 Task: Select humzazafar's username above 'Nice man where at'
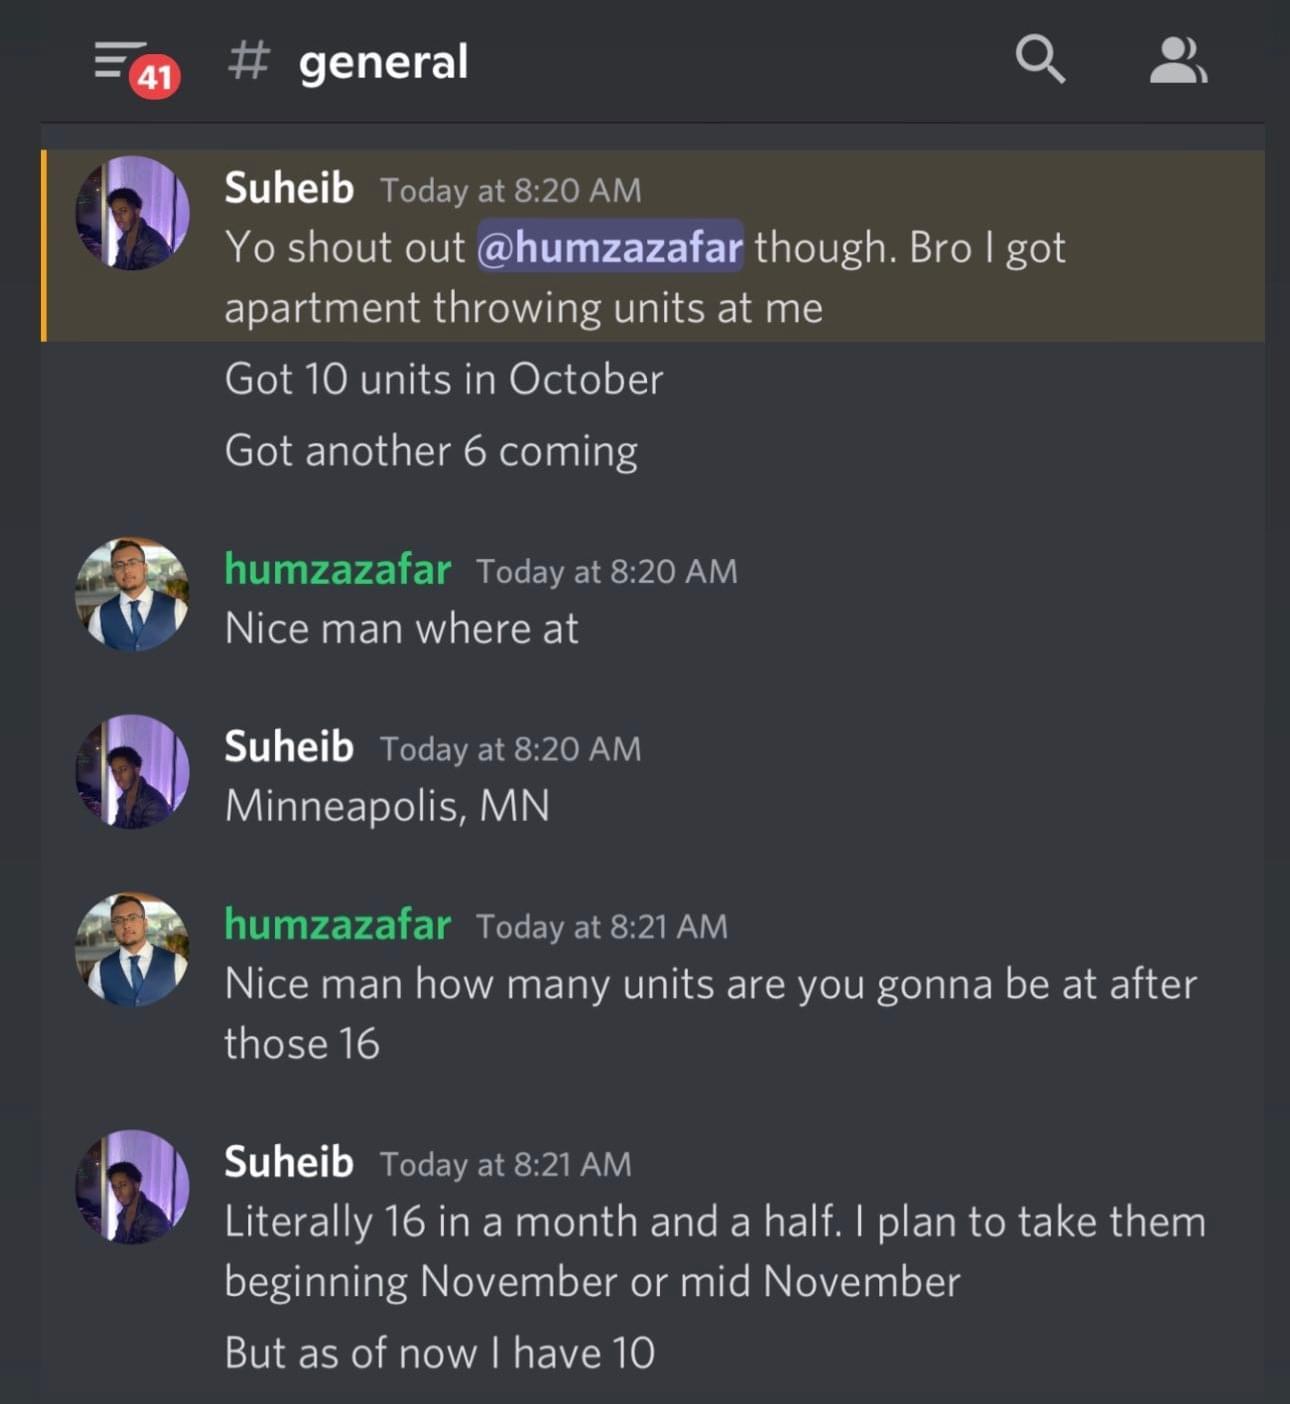point(337,569)
